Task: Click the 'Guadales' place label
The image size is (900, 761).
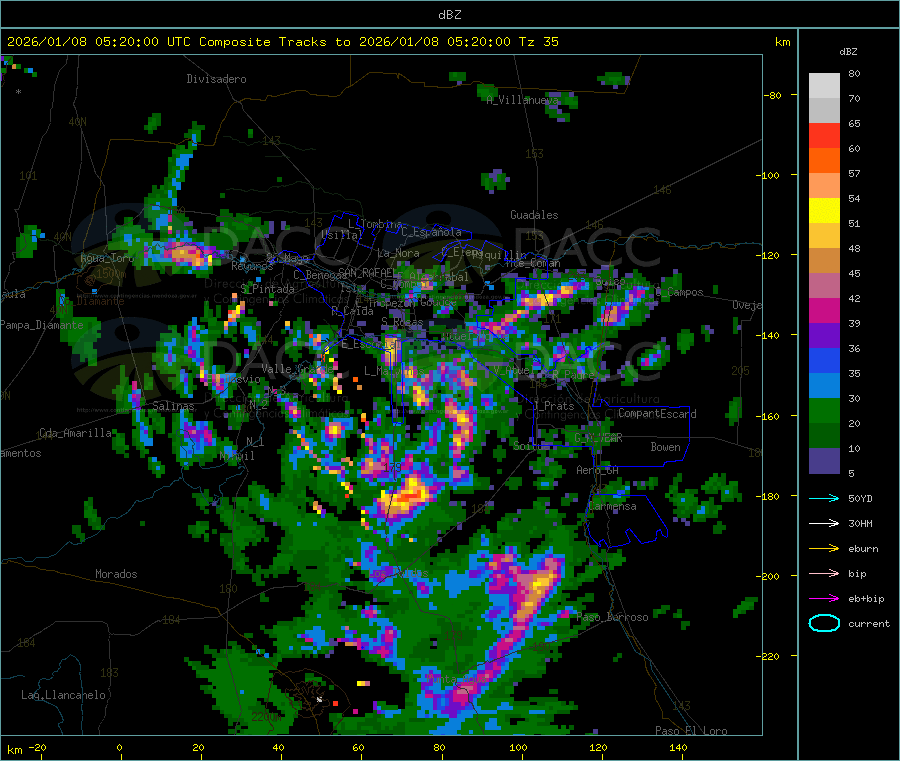Action: (x=534, y=215)
